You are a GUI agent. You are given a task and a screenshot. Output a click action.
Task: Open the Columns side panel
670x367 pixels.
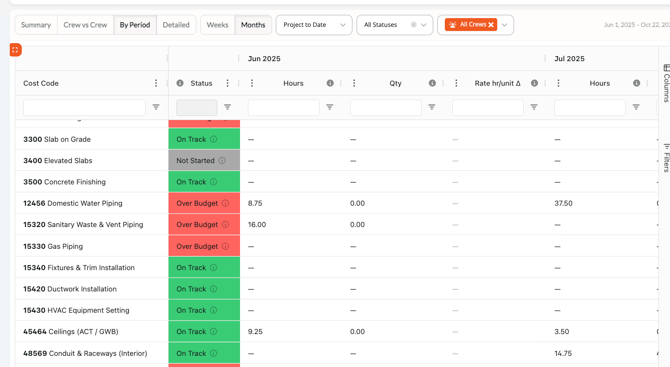pyautogui.click(x=666, y=83)
